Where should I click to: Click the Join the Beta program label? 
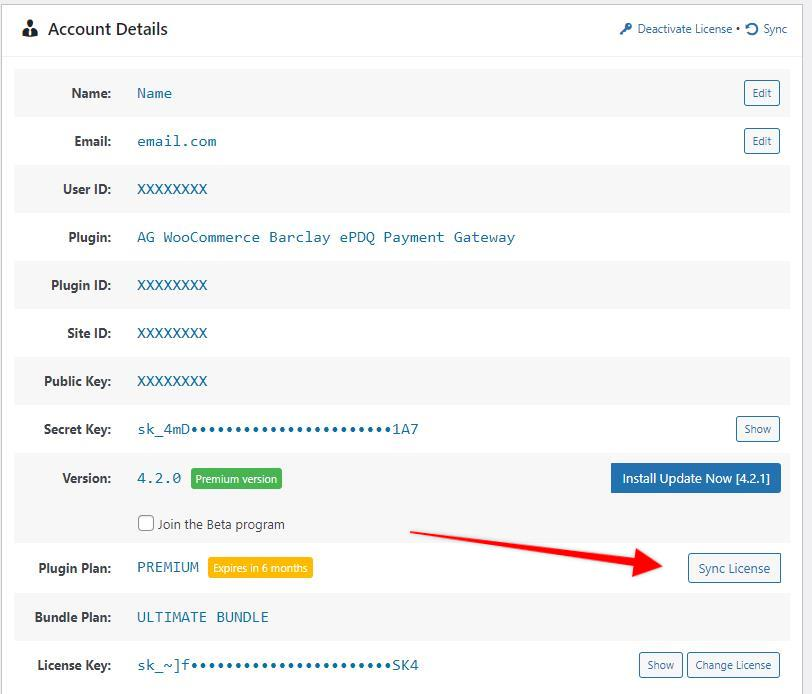click(x=221, y=525)
